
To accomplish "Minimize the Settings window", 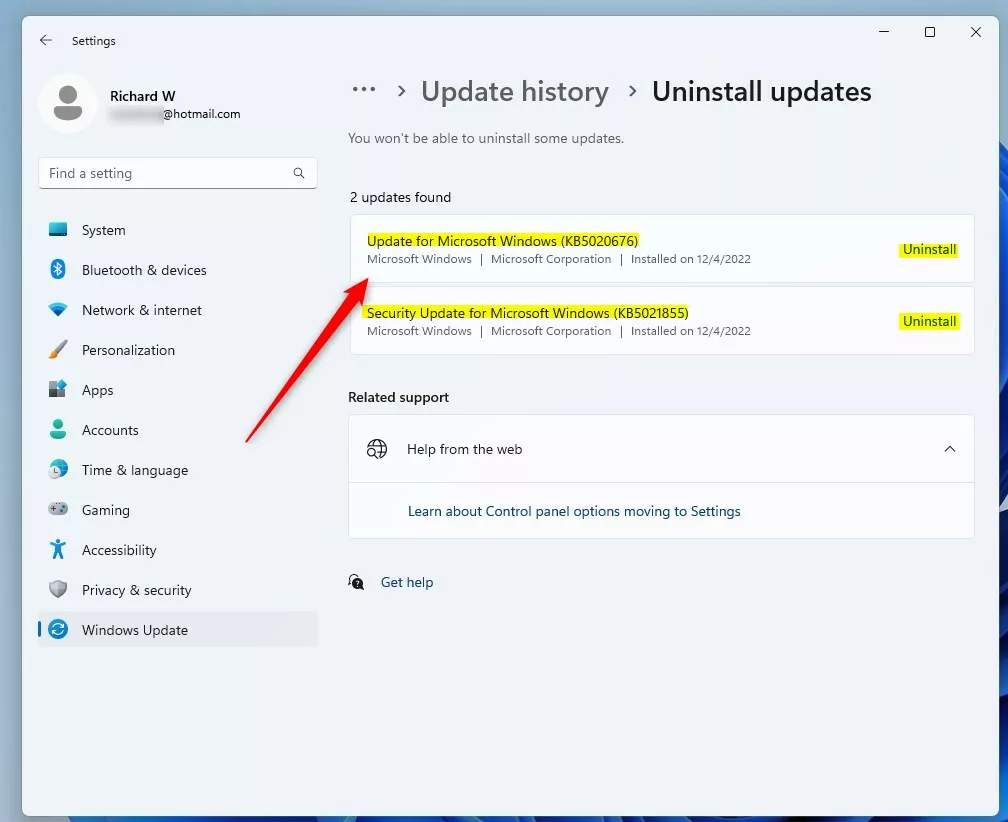I will pos(884,31).
